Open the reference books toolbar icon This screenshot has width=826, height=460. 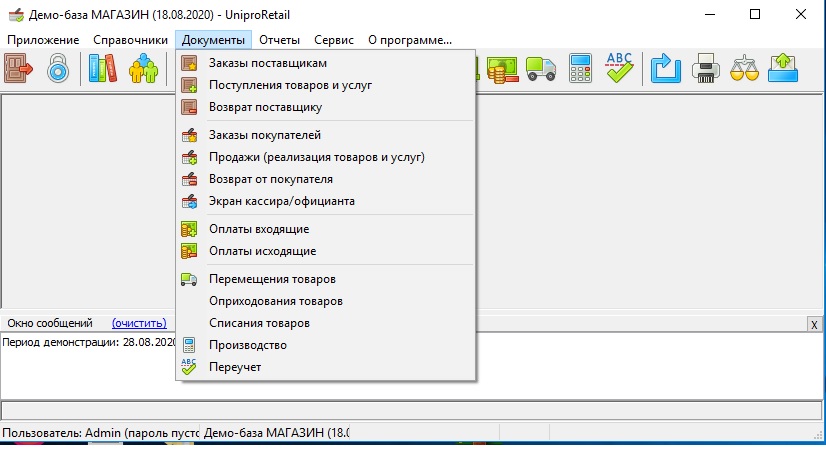coord(103,68)
